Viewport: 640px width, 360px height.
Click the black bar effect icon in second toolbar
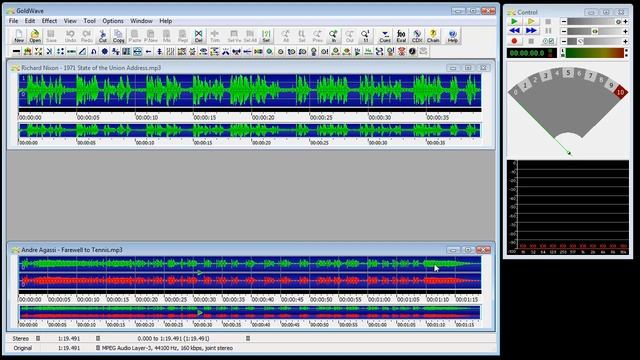click(x=16, y=51)
